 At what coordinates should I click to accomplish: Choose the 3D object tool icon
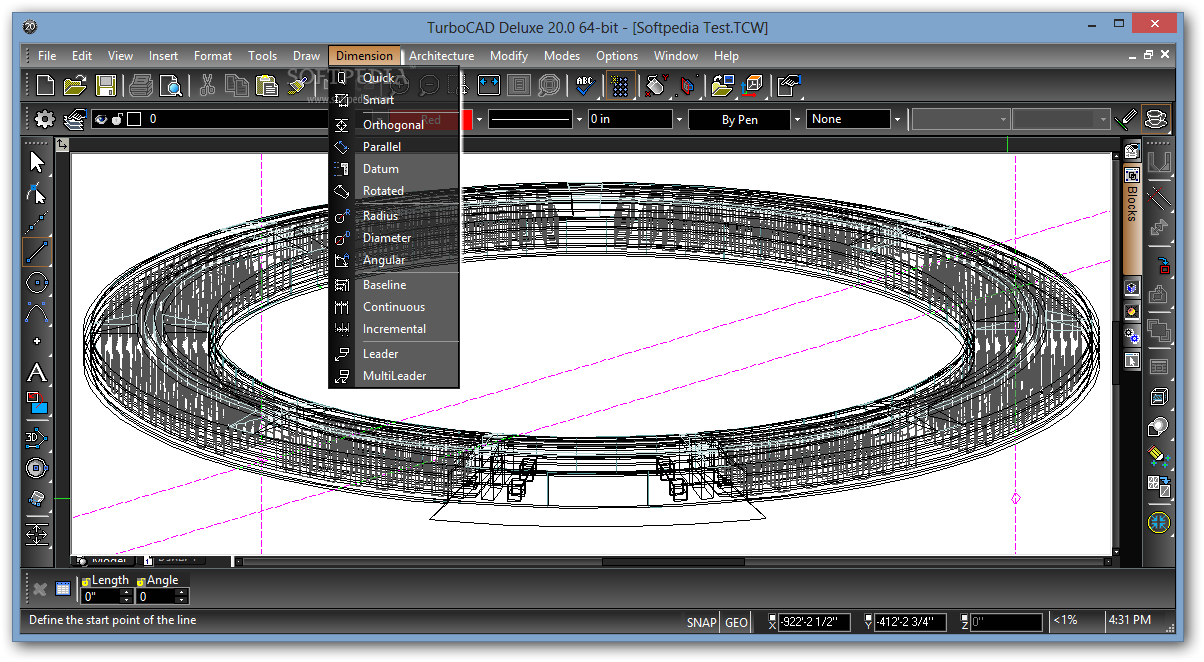coord(37,437)
